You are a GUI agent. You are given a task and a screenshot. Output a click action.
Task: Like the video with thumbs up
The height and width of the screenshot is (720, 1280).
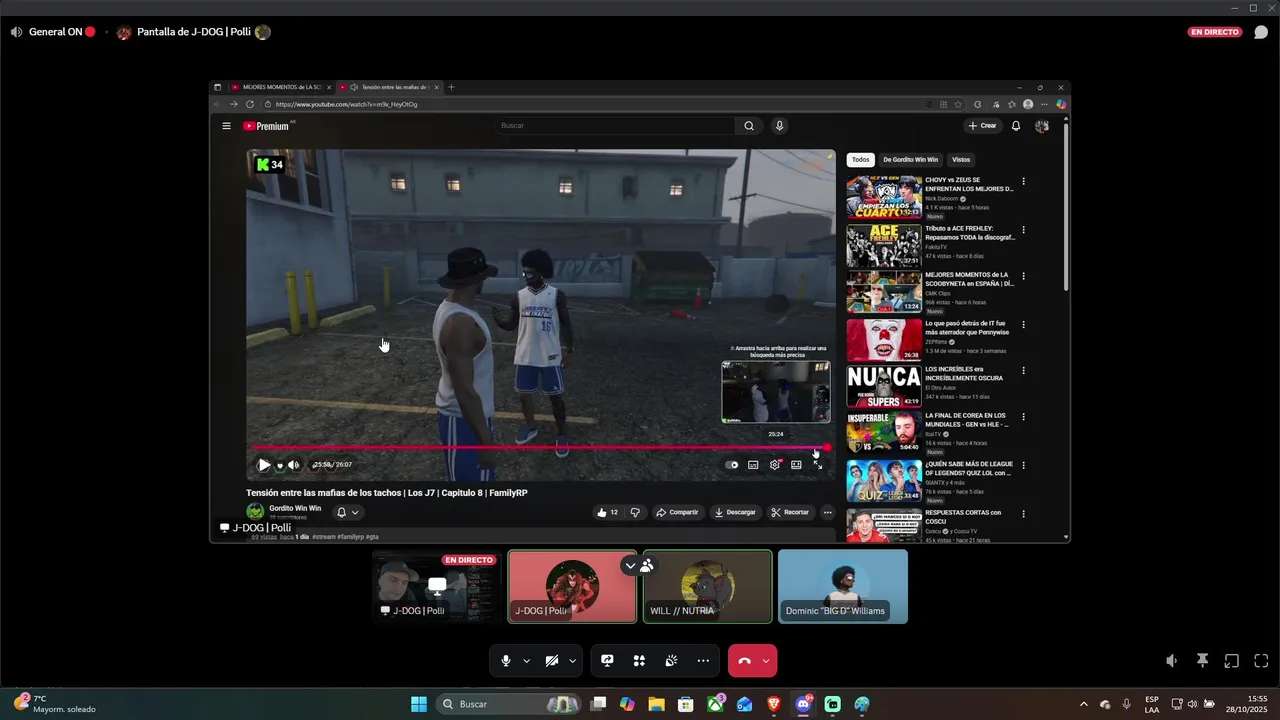click(x=608, y=512)
